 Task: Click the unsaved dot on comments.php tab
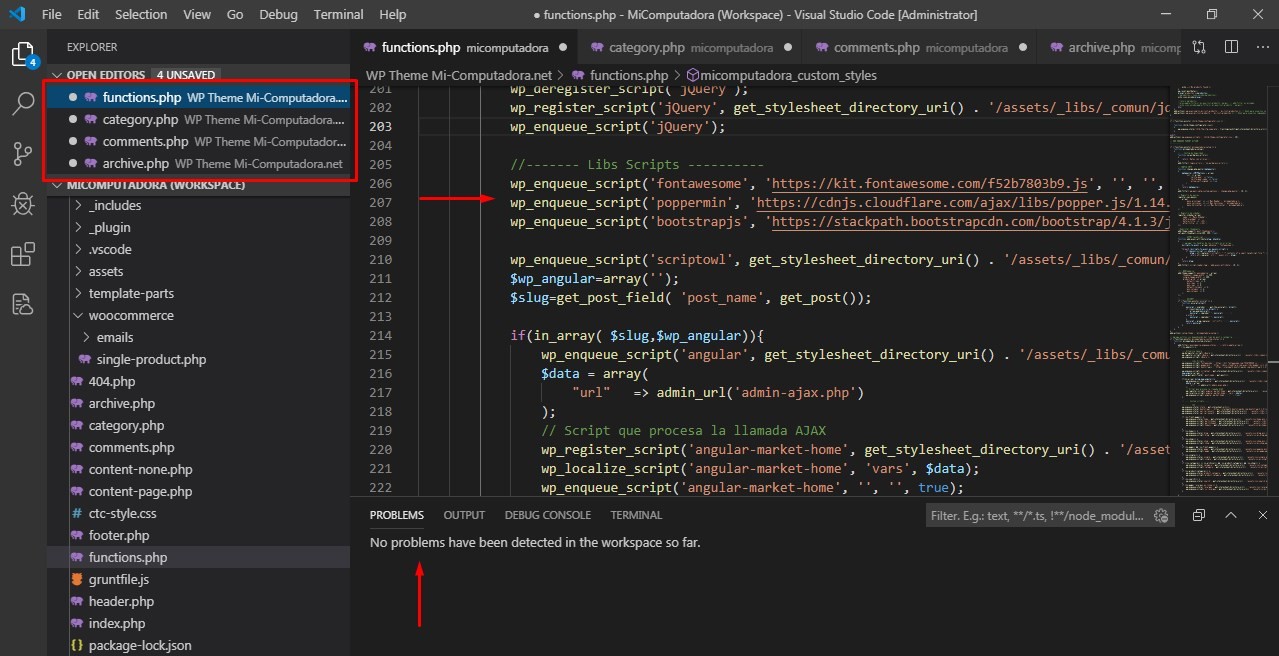tap(1023, 47)
